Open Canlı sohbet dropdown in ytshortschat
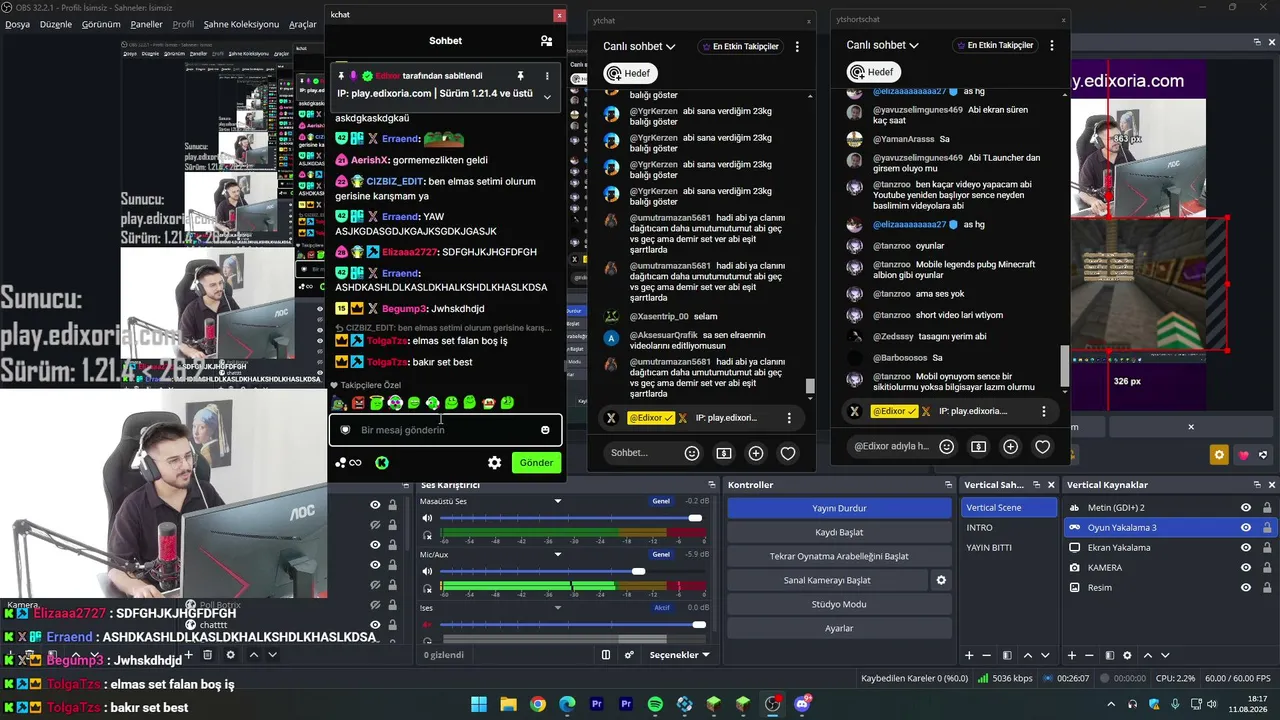The width and height of the screenshot is (1280, 720). [882, 45]
